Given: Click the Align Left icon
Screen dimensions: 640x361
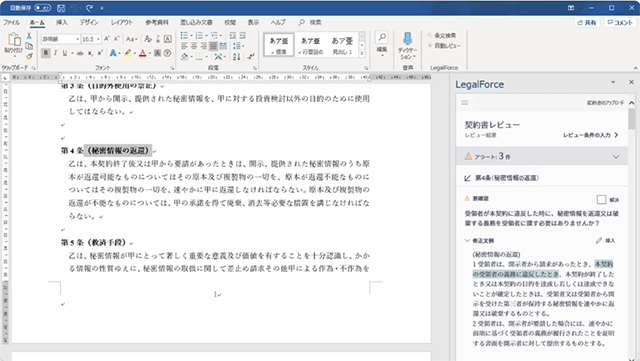Looking at the screenshot, I should pyautogui.click(x=184, y=46).
